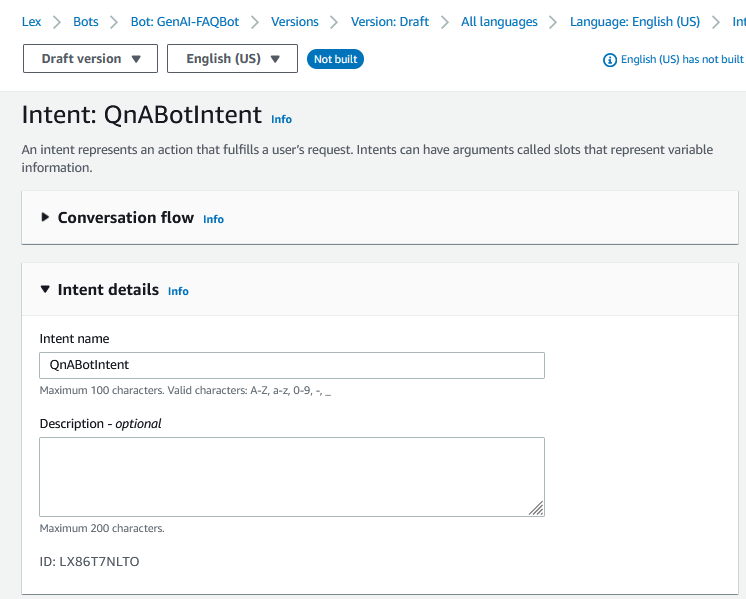Open Language: English (US) breadcrumb
The image size is (746, 599).
click(635, 21)
